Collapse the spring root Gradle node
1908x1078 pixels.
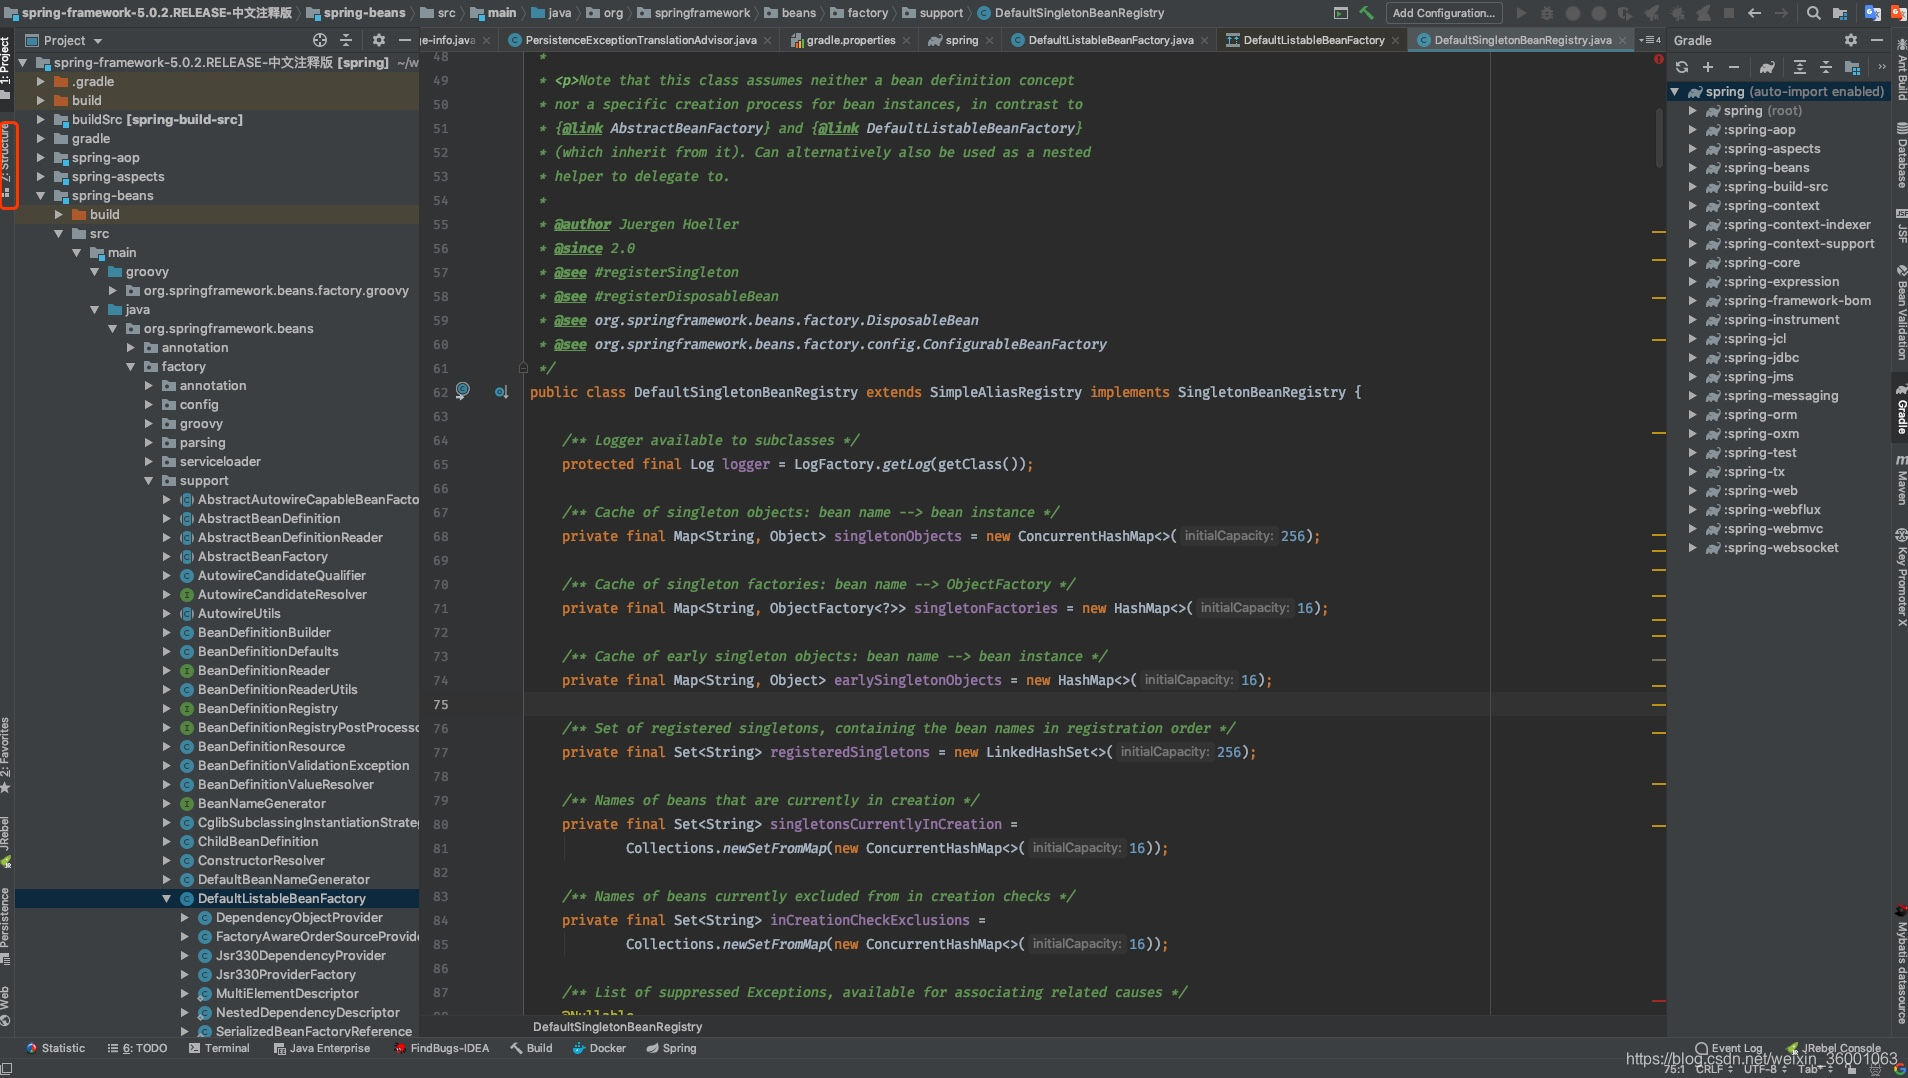click(1675, 91)
